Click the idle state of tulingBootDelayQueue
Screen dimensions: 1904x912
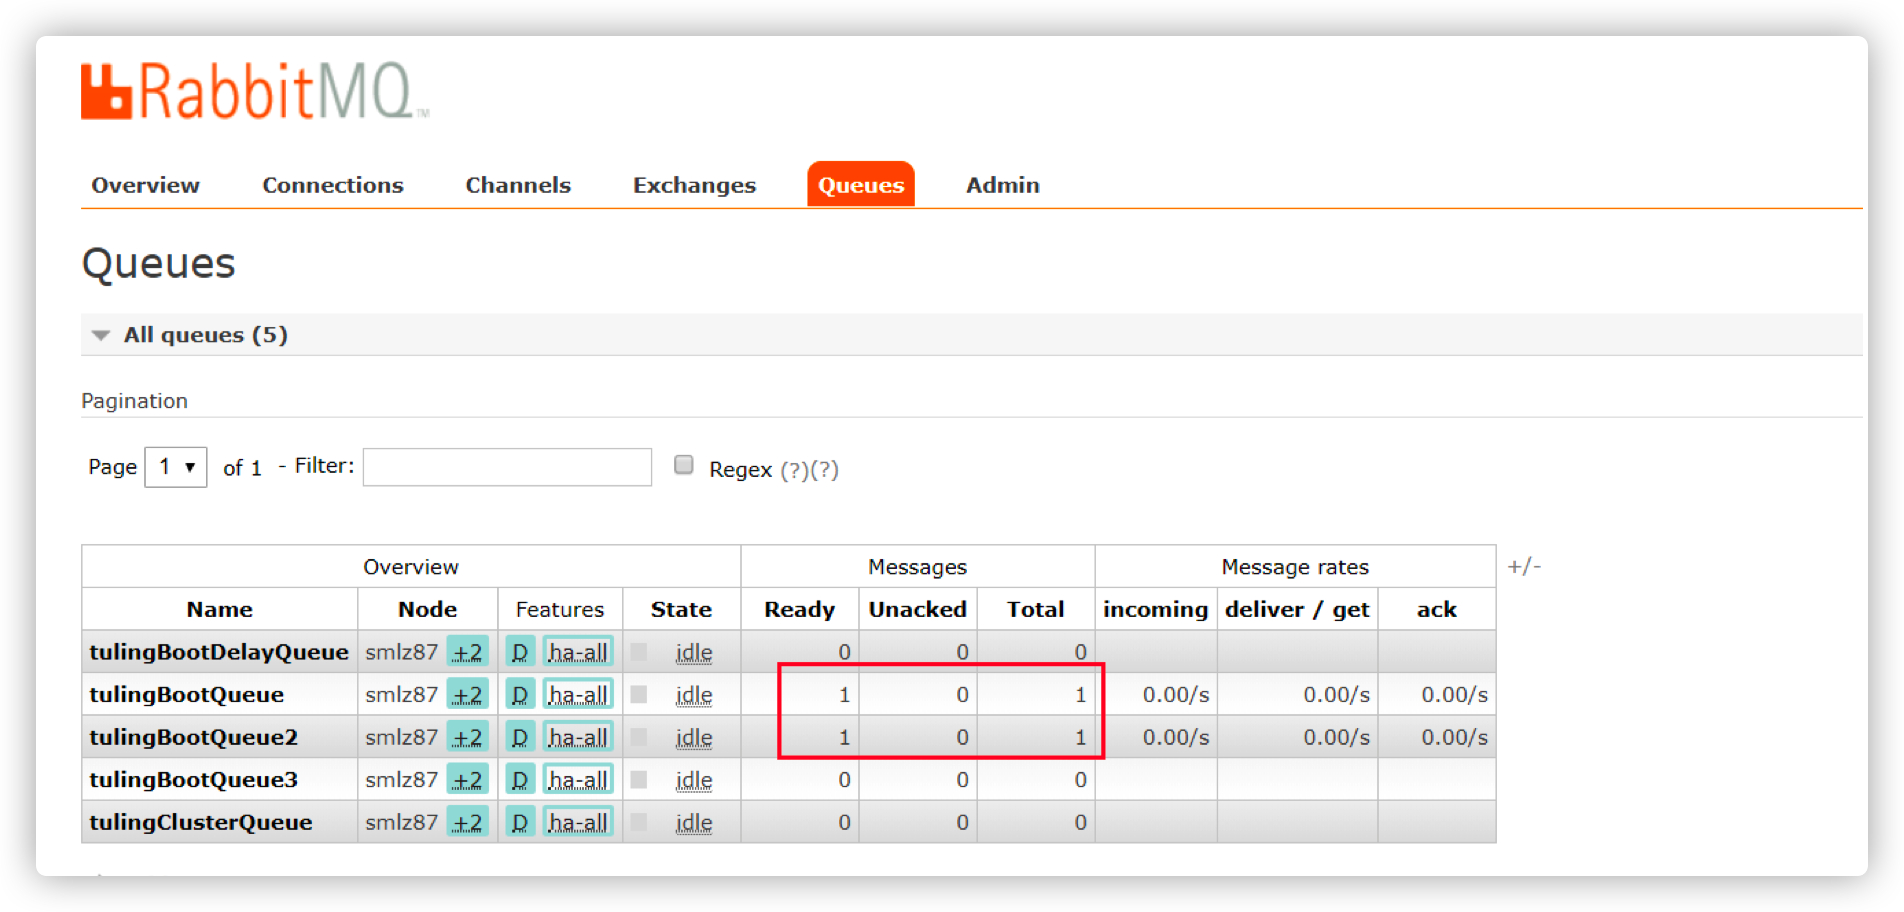pyautogui.click(x=694, y=653)
